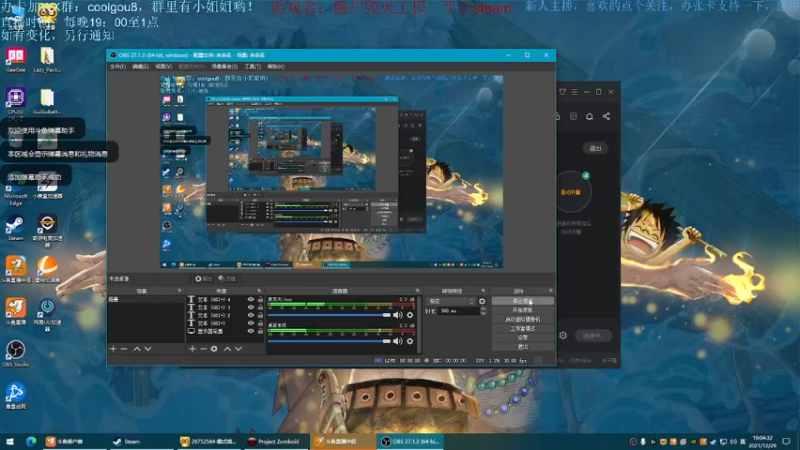
Task: Mute the microphone/Aux audio channel
Action: coord(398,315)
